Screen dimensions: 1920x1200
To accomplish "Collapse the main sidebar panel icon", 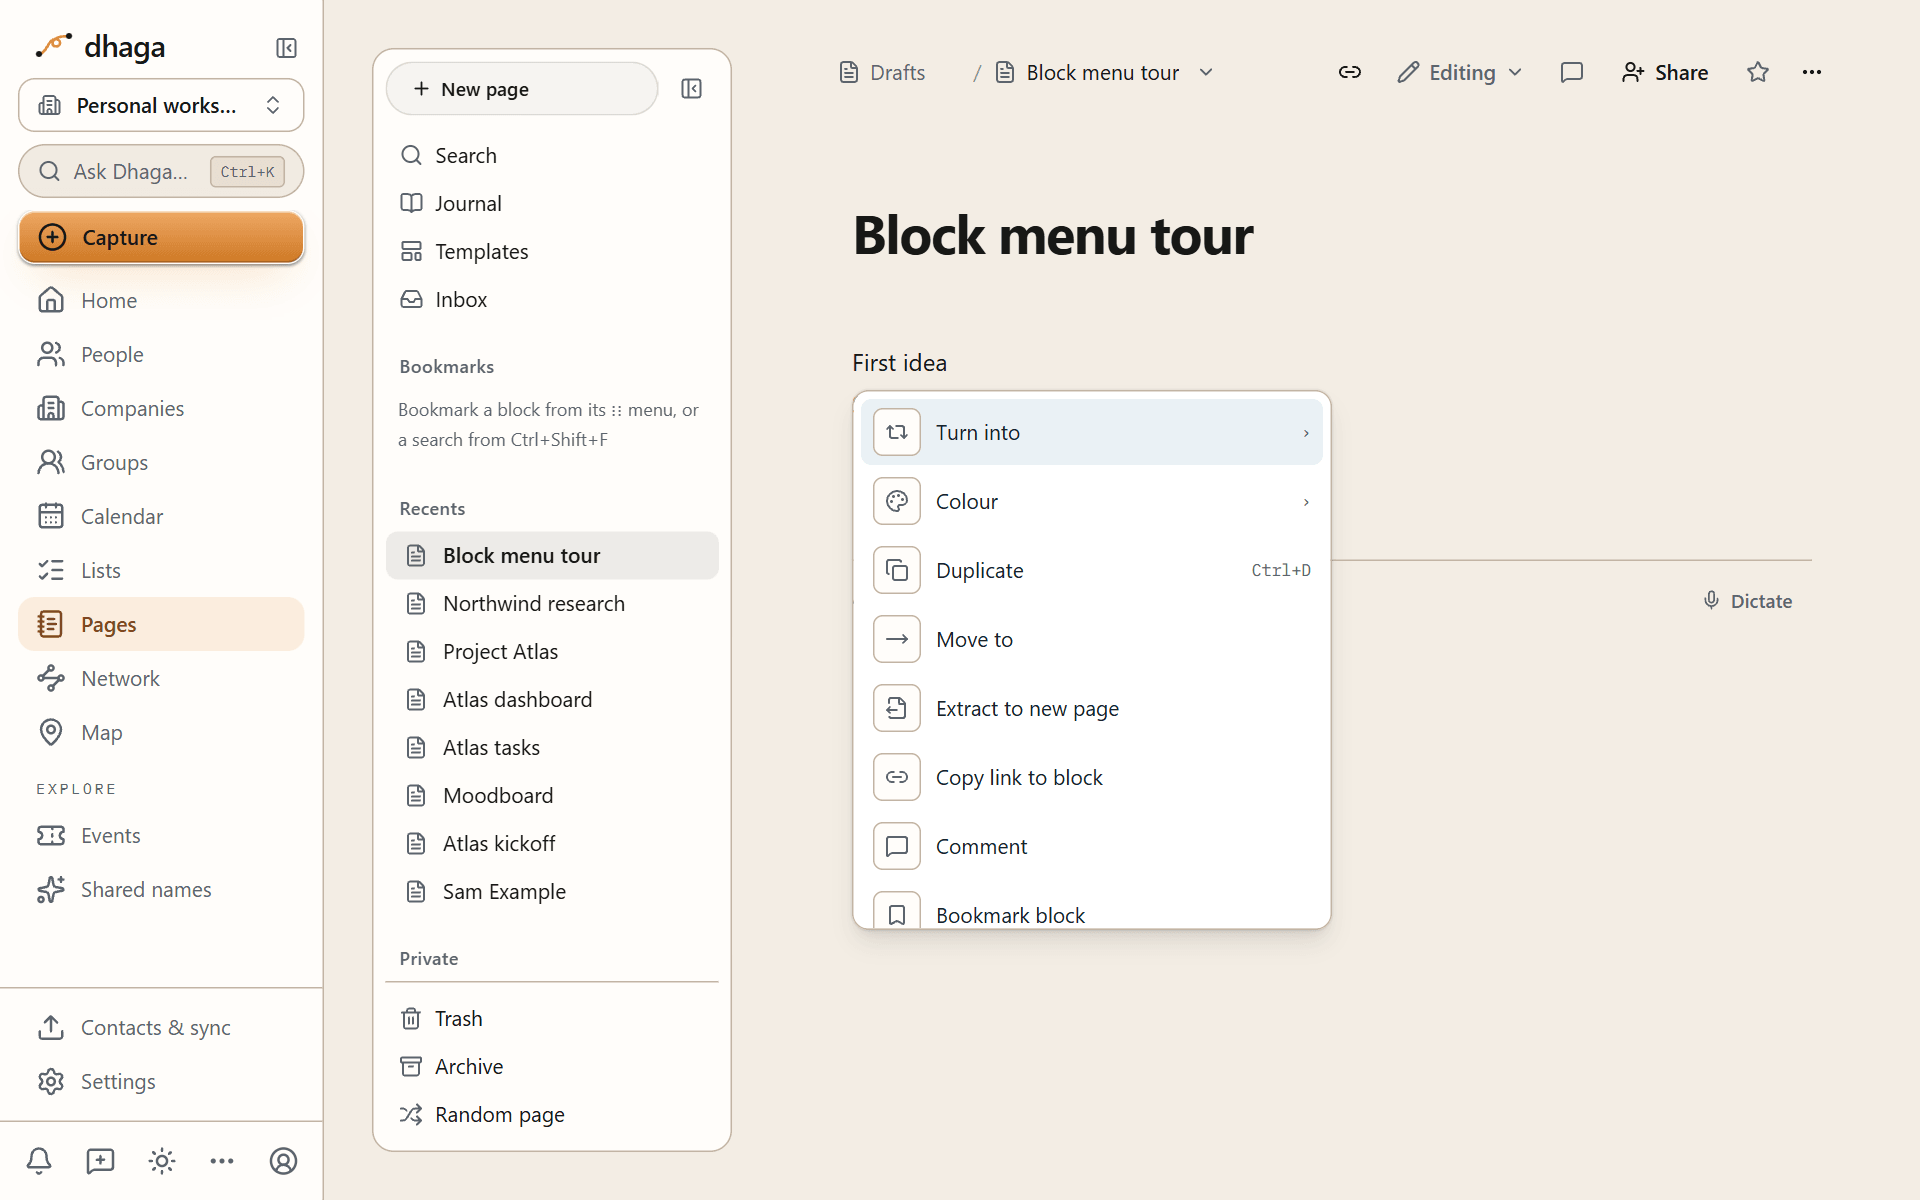I will point(286,48).
